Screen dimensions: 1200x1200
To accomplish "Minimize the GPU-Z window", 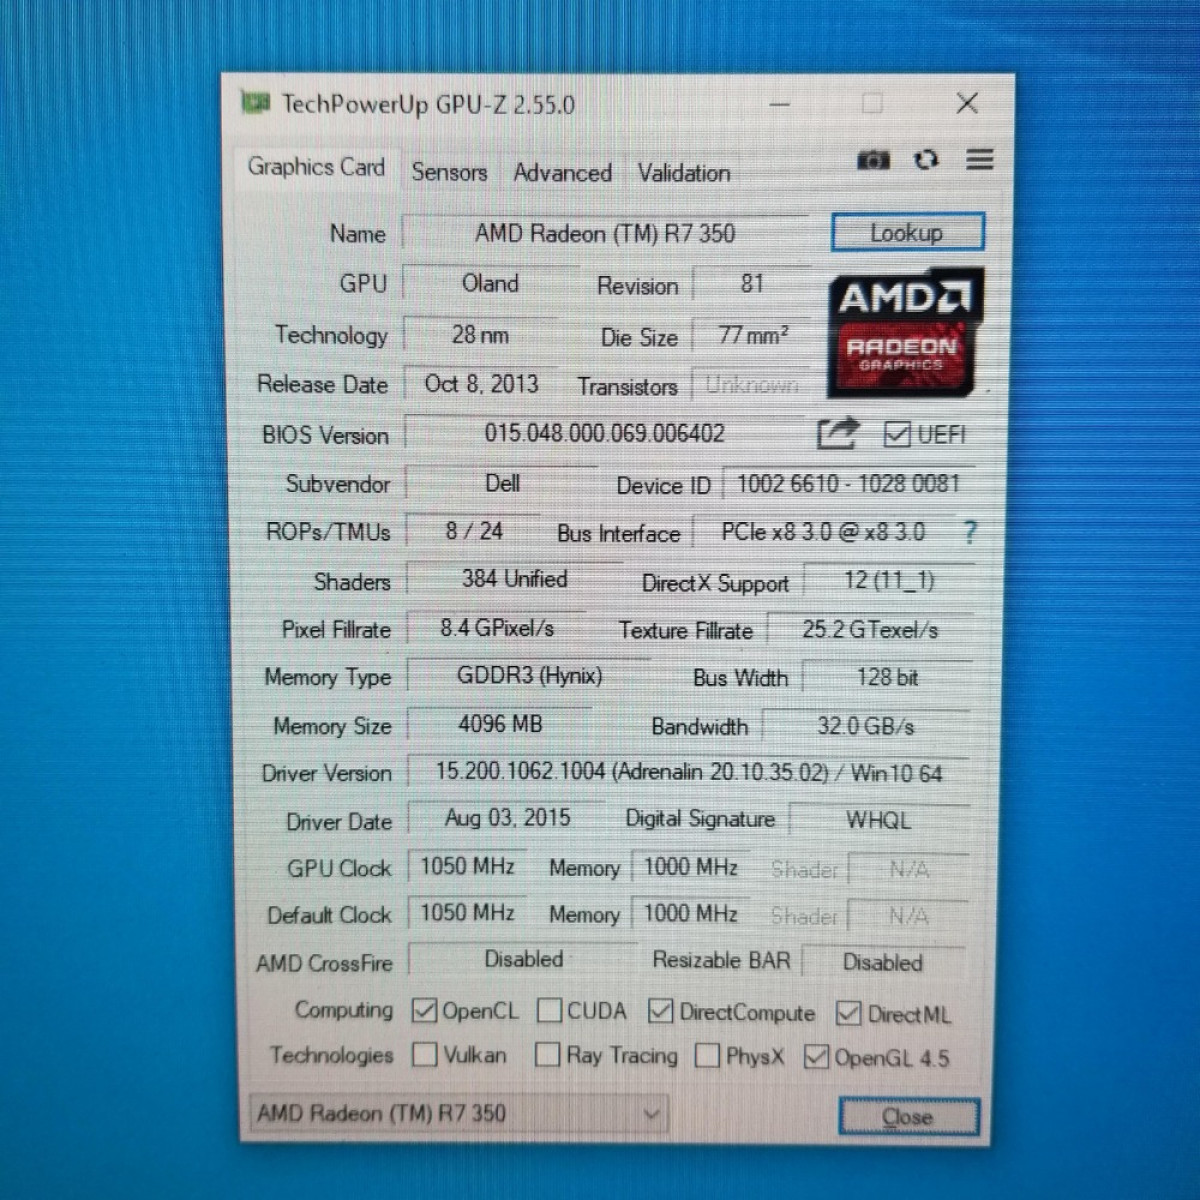I will point(780,104).
